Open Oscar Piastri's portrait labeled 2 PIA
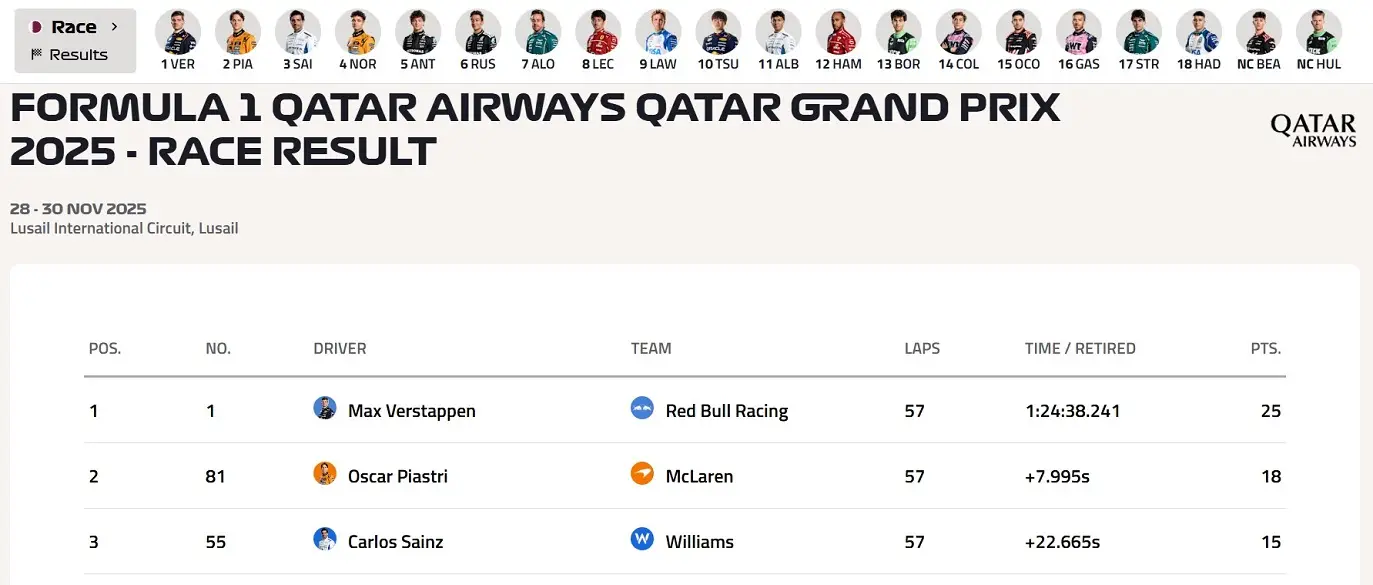Viewport: 1373px width, 585px height. (x=237, y=32)
